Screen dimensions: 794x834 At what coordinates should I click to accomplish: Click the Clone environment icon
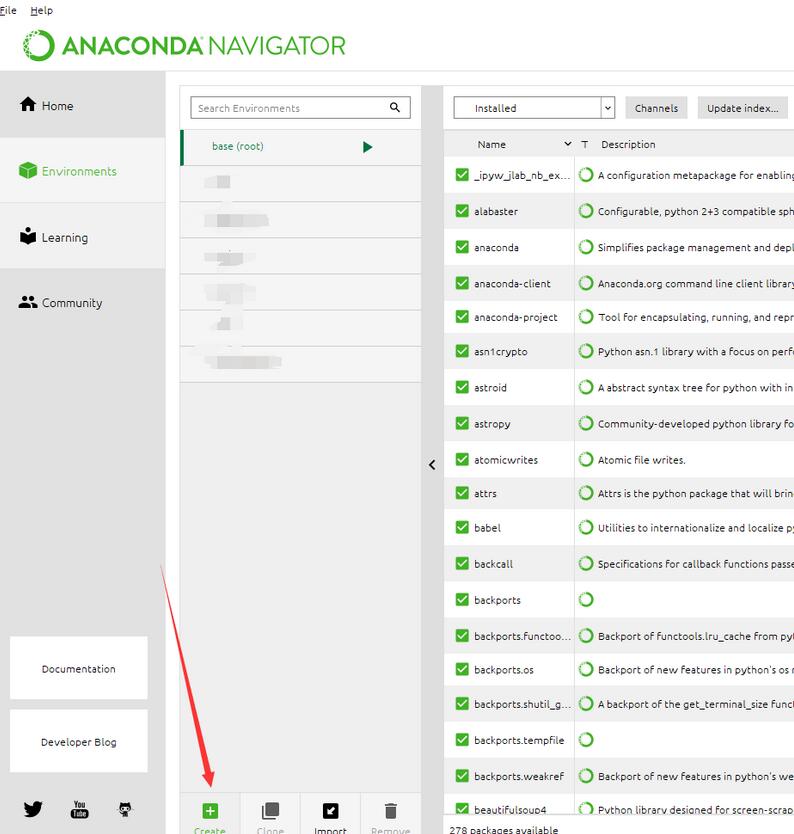[270, 811]
